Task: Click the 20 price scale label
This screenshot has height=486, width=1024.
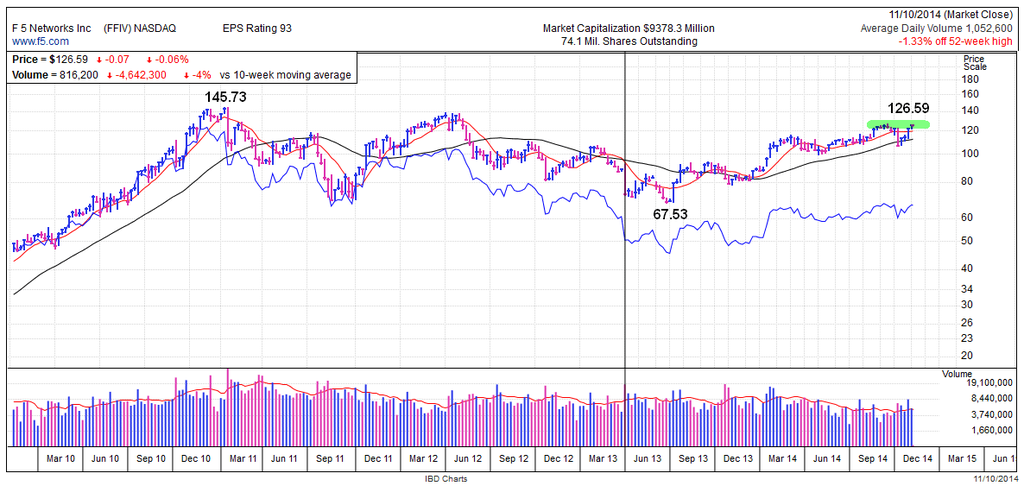Action: pos(969,356)
